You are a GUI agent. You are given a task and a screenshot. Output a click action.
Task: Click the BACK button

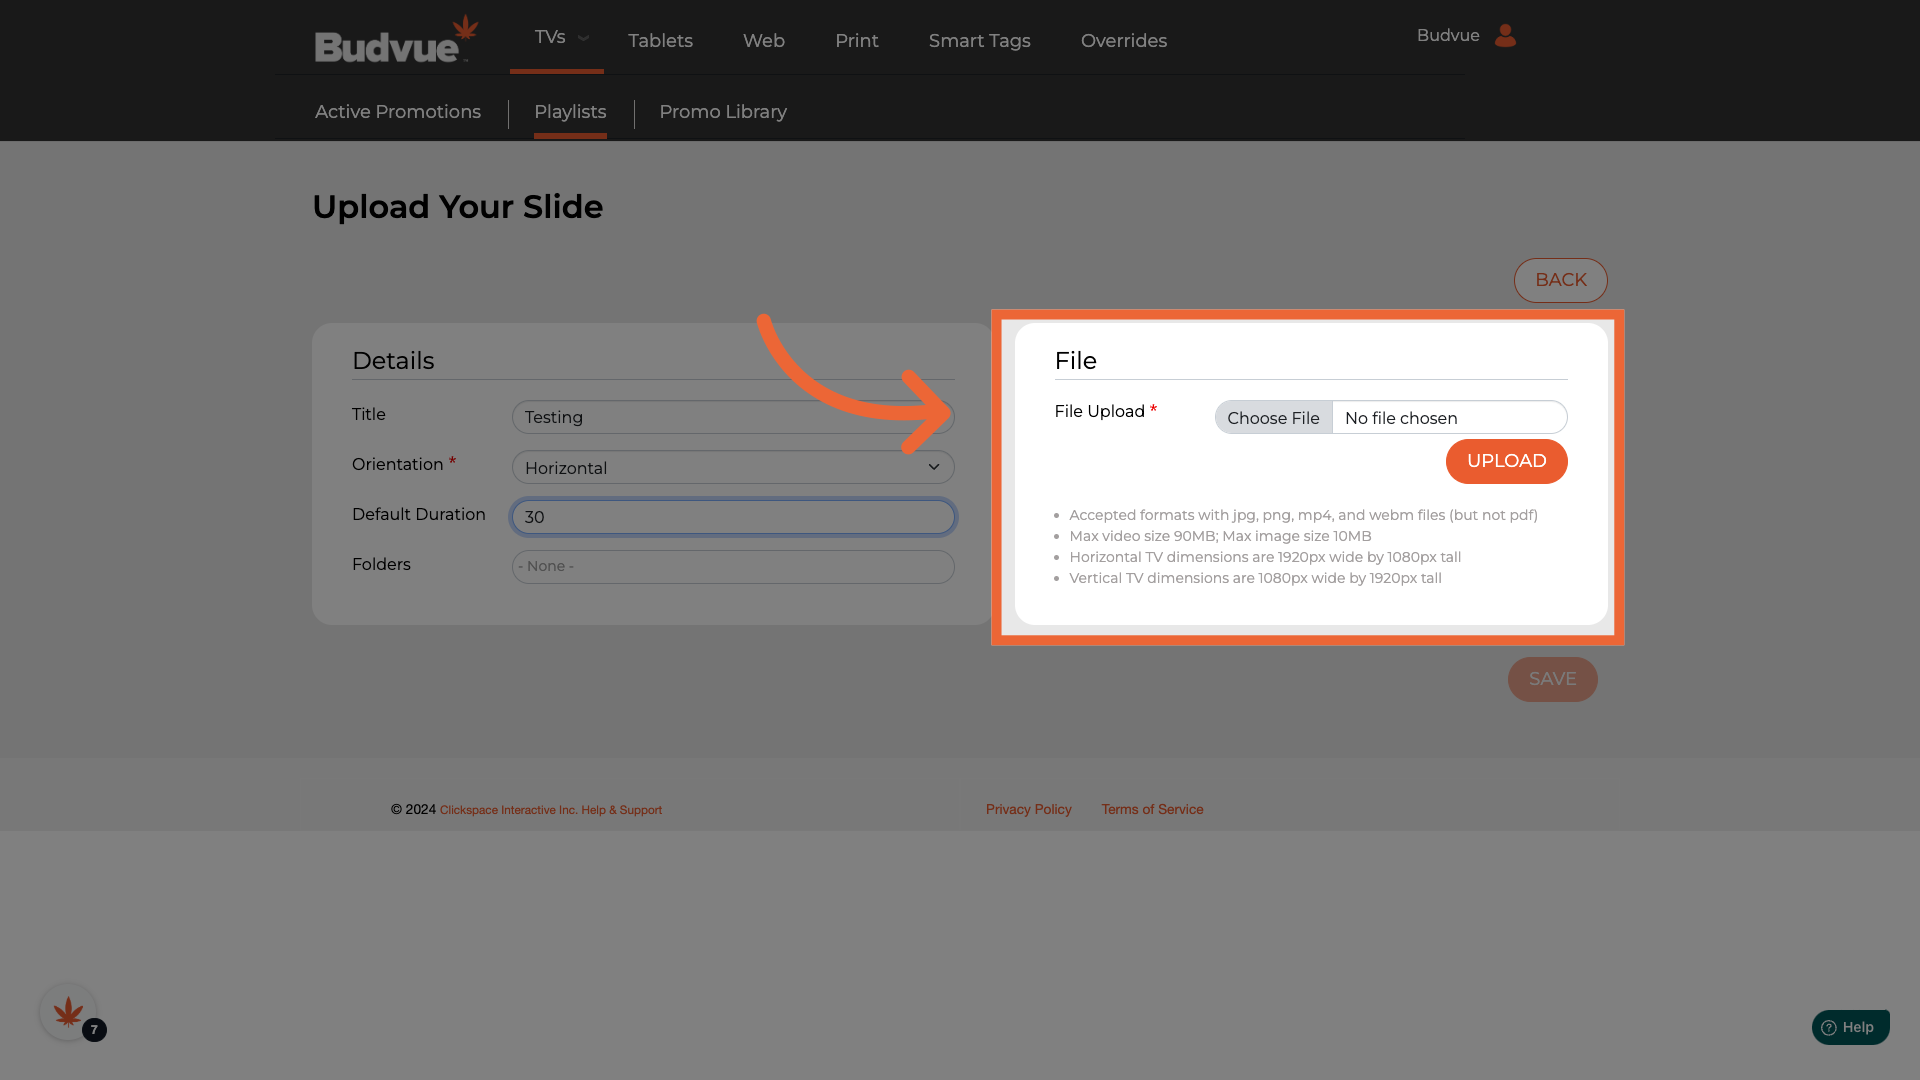[1560, 280]
